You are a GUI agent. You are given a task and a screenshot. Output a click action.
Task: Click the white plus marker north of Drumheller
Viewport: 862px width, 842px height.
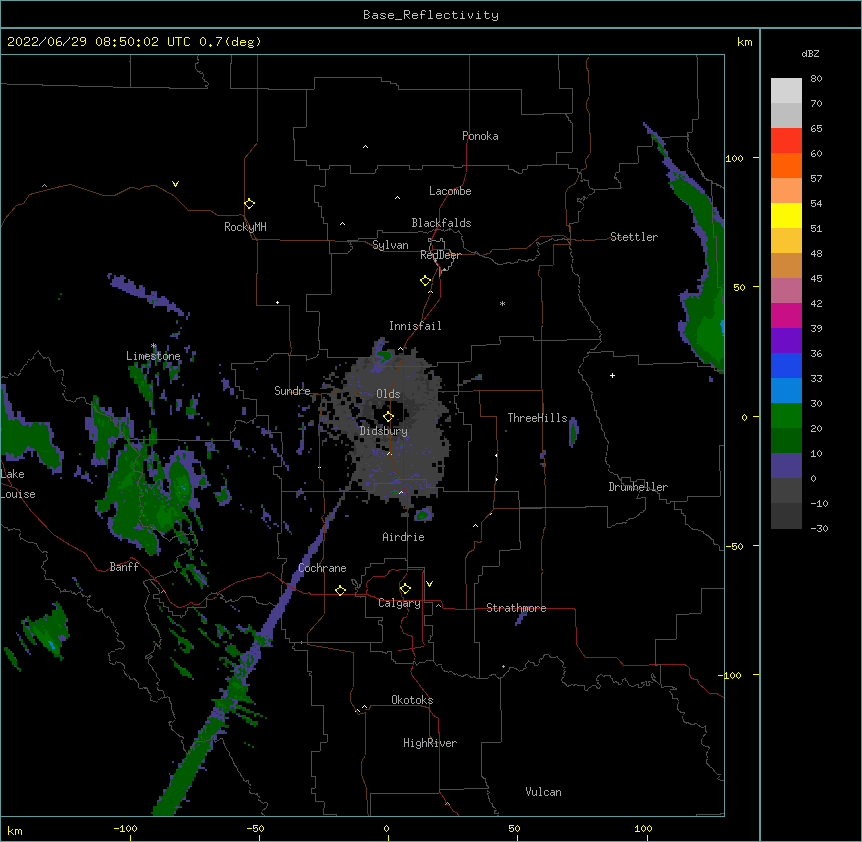click(612, 375)
